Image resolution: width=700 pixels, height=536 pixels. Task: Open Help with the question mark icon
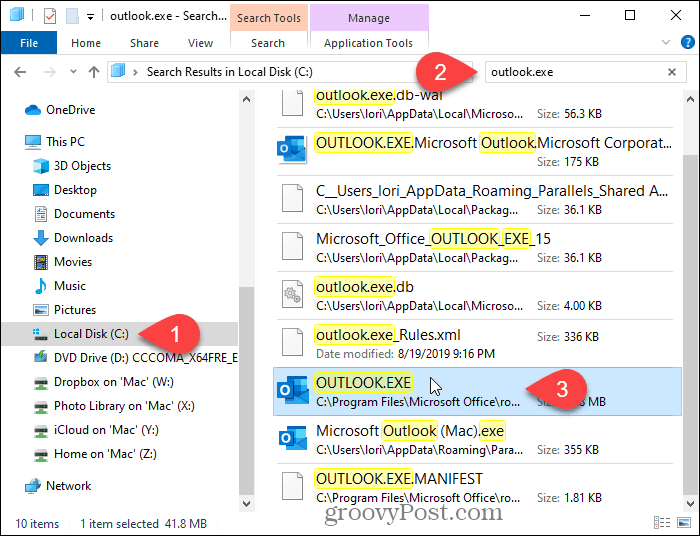coord(688,42)
